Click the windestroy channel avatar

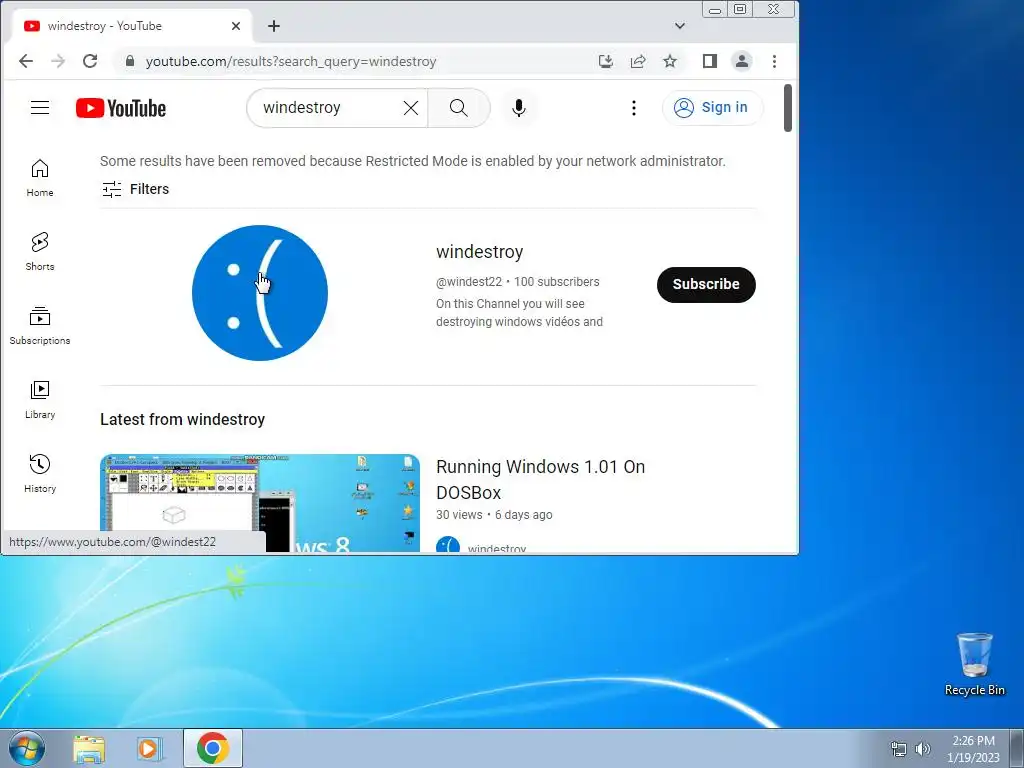[260, 293]
